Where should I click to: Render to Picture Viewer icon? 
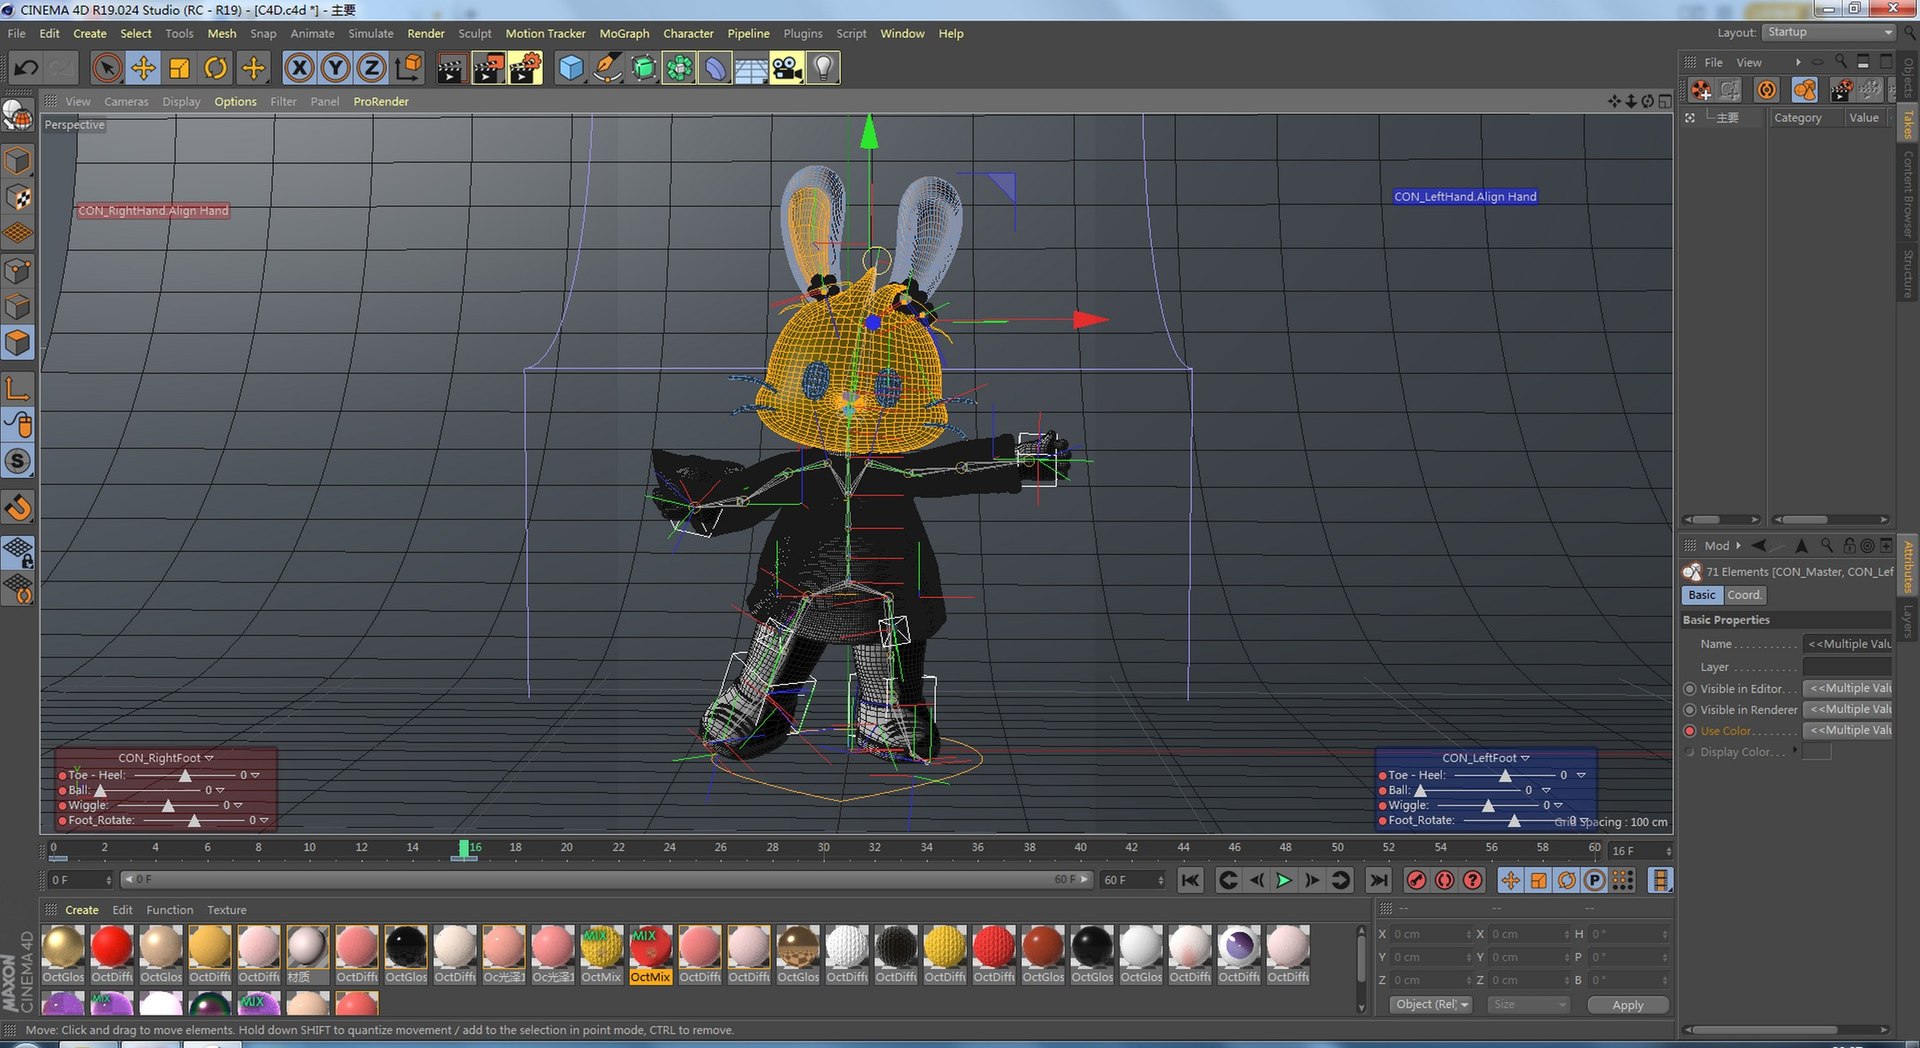488,68
